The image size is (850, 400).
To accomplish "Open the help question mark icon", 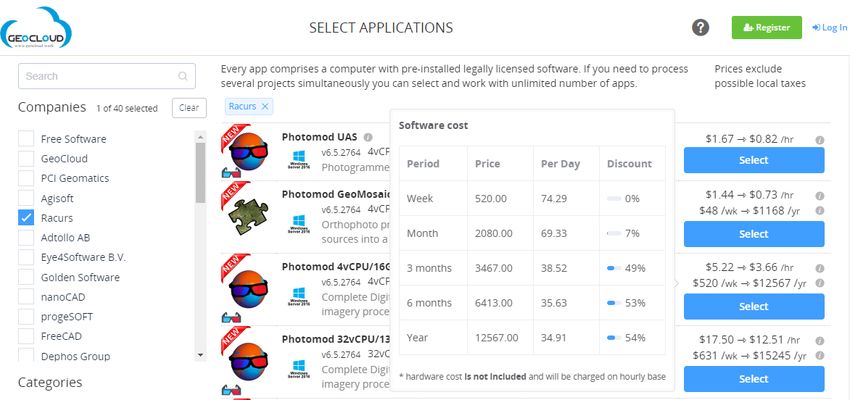I will pos(700,27).
